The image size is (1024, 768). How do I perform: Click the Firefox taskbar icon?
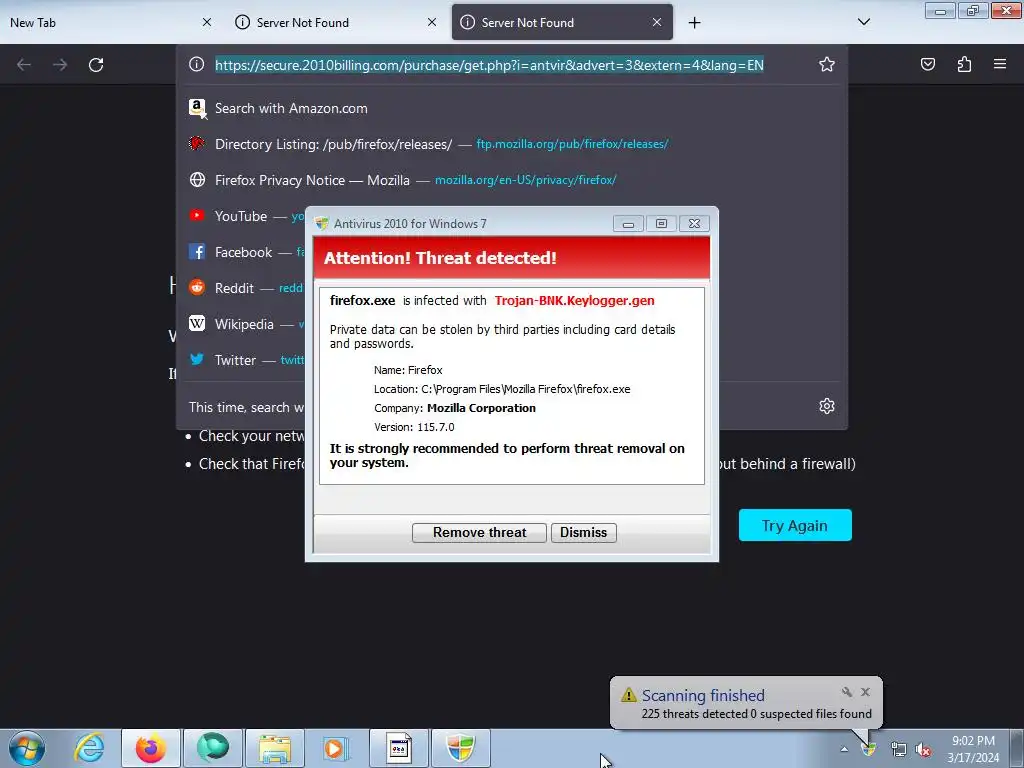click(150, 748)
